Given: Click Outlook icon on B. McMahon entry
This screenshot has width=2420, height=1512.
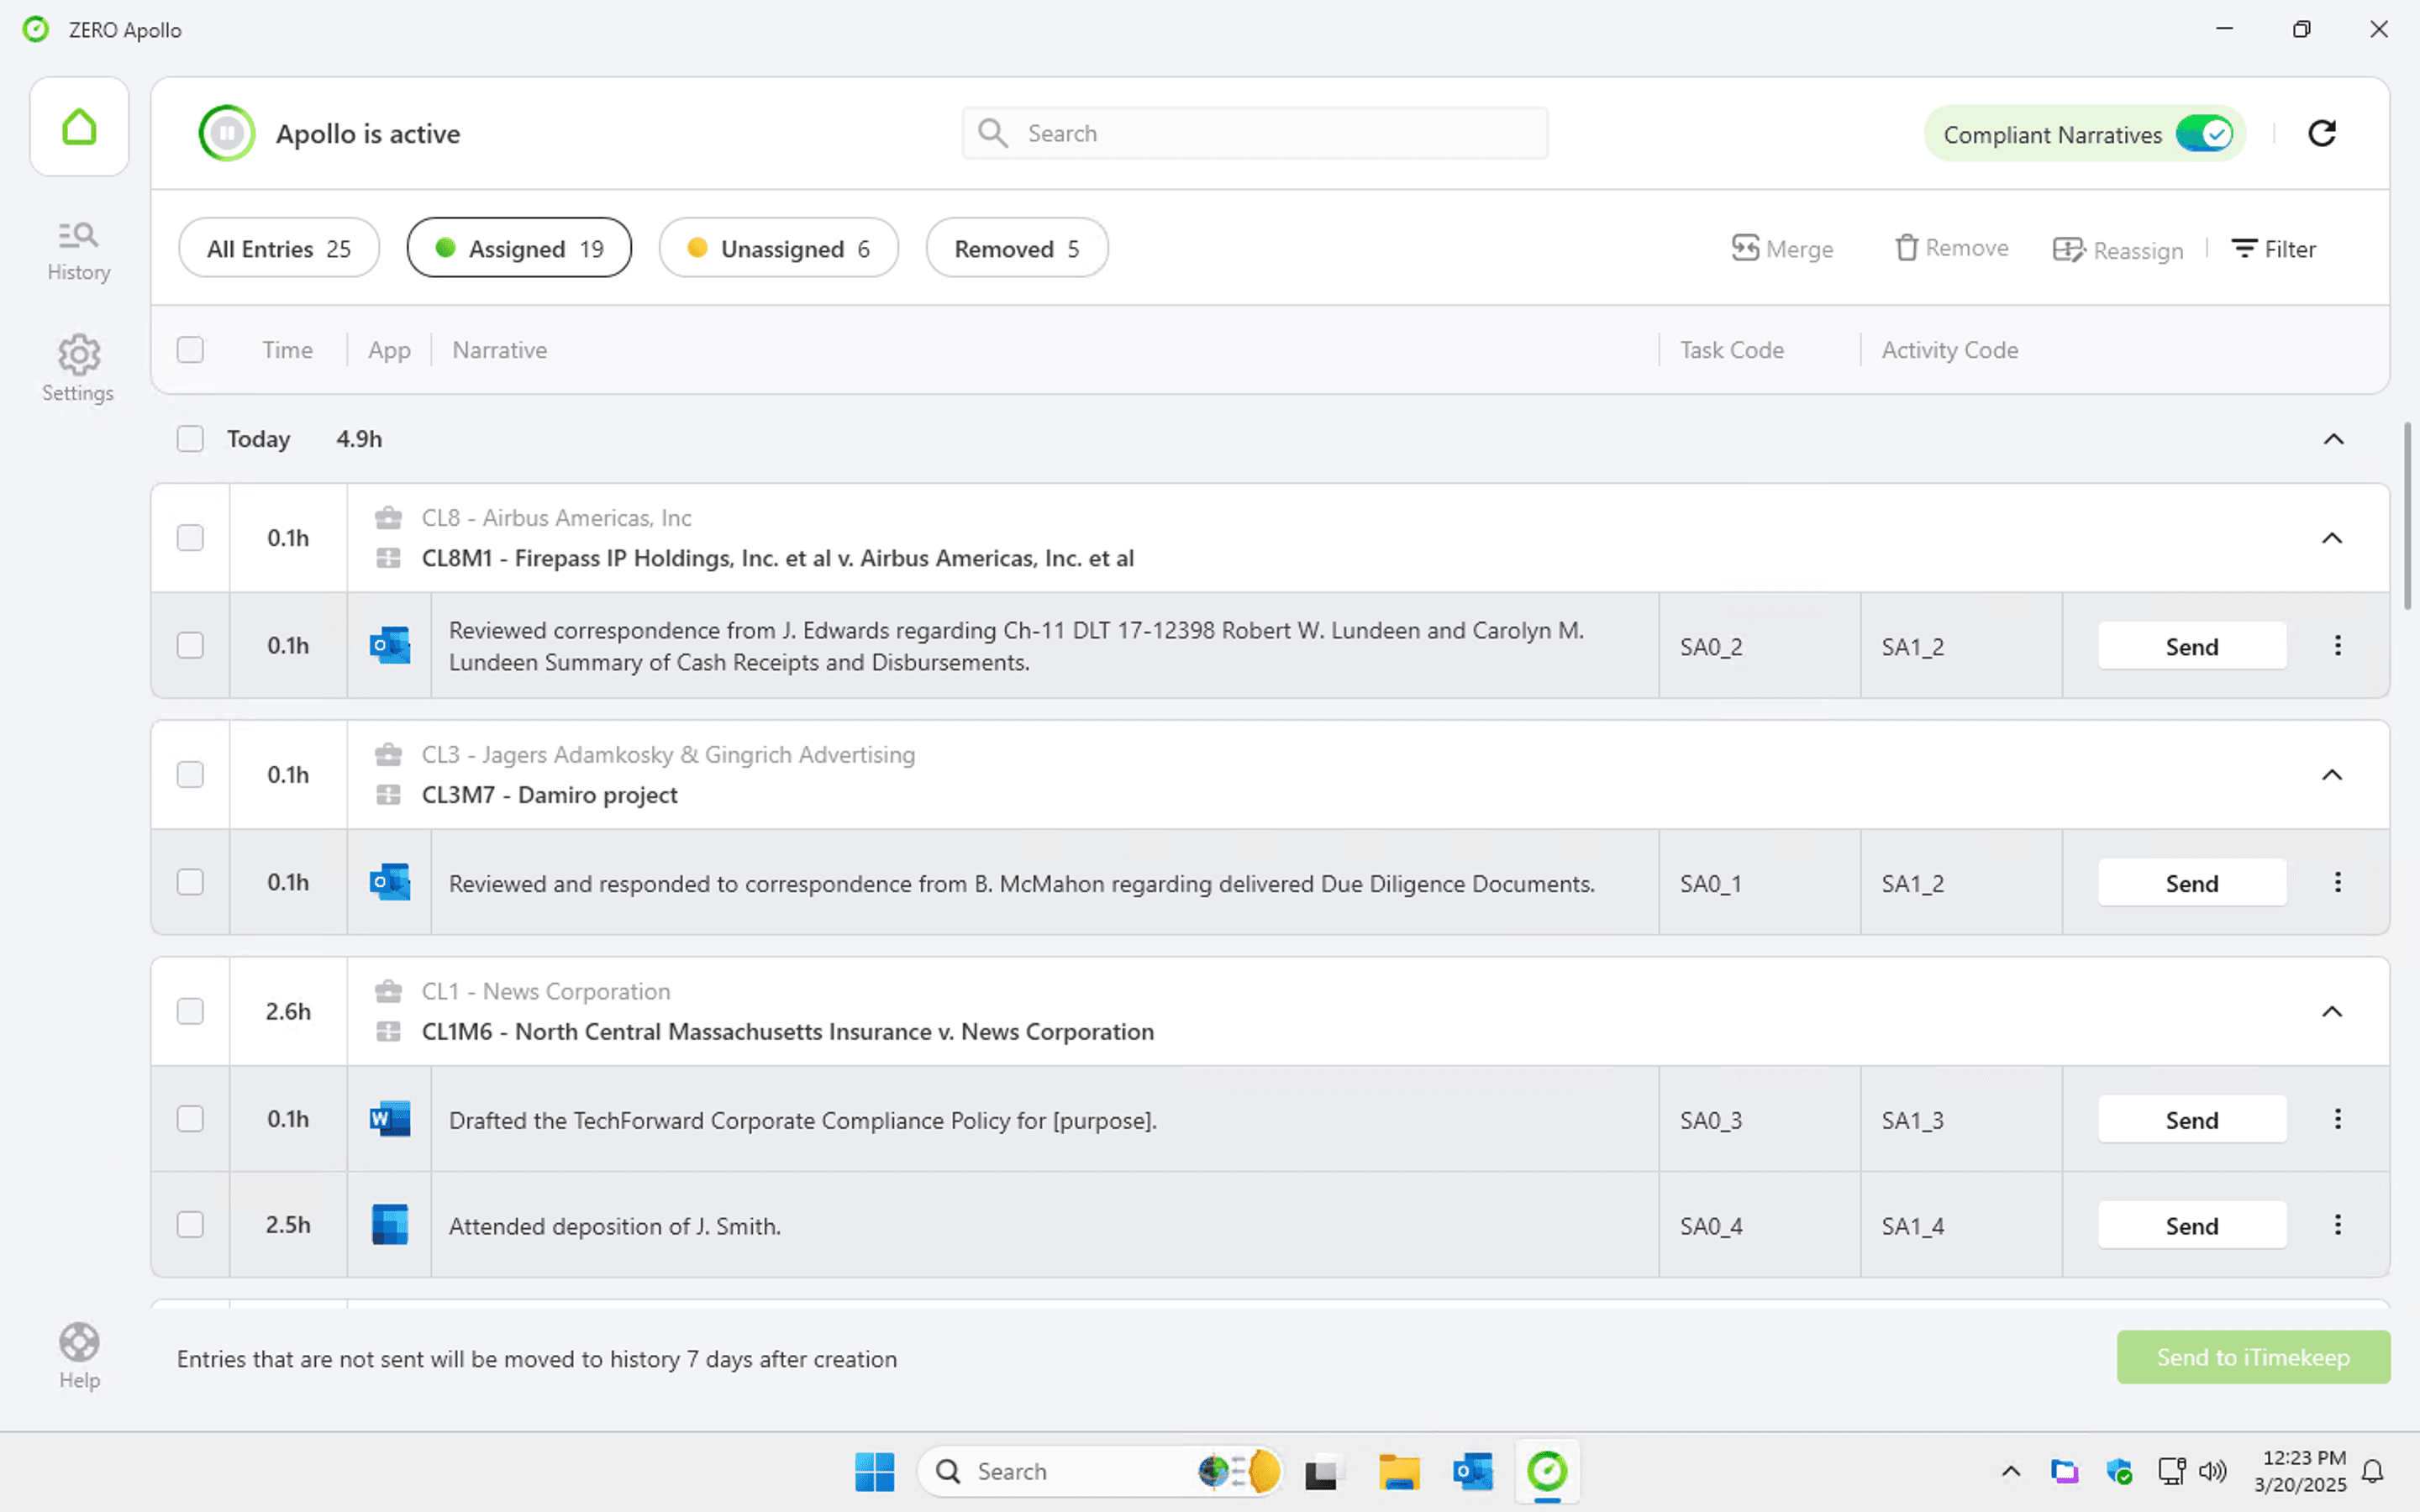Looking at the screenshot, I should 390,883.
